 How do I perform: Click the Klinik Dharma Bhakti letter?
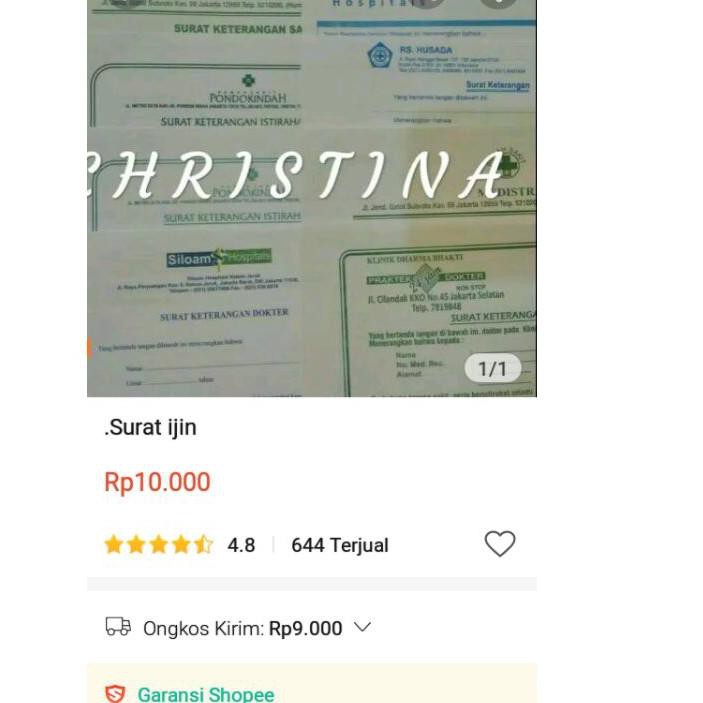pyautogui.click(x=438, y=320)
